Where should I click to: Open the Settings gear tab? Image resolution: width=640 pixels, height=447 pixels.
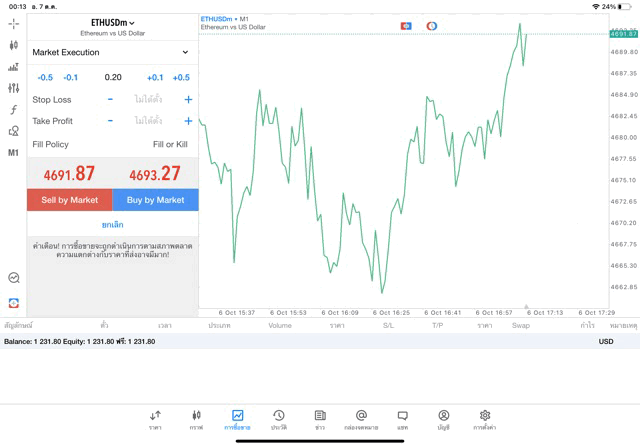coord(485,420)
